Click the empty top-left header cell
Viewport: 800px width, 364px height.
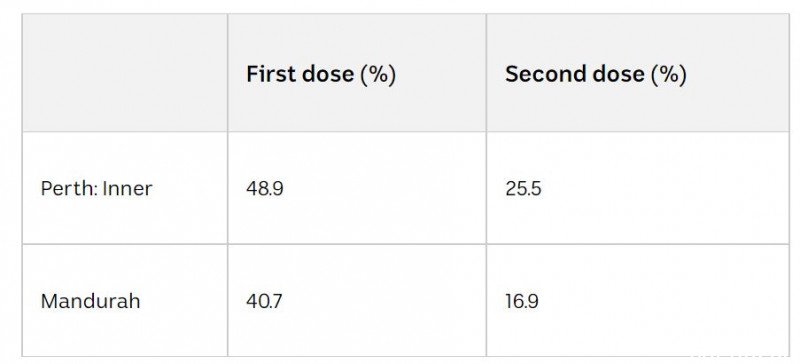(x=125, y=73)
